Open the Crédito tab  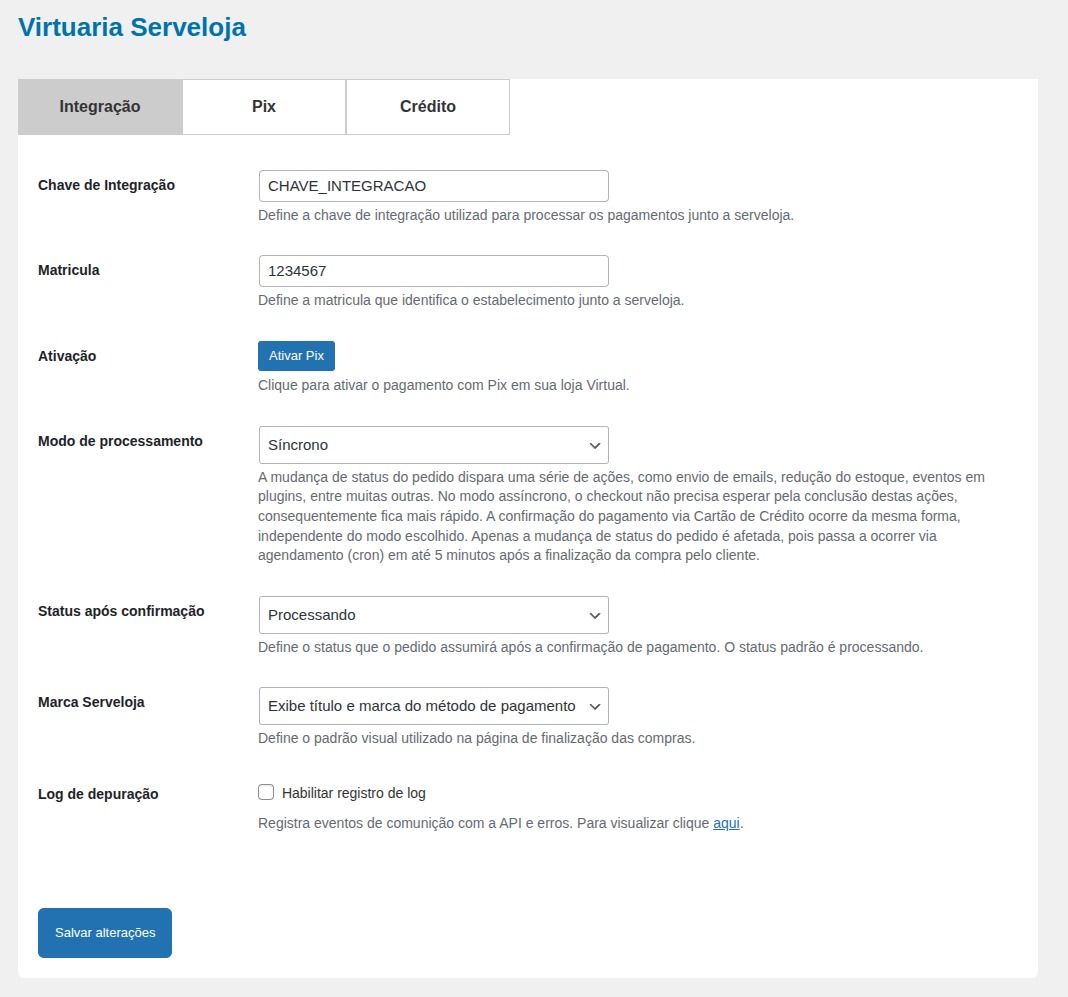[x=428, y=107]
